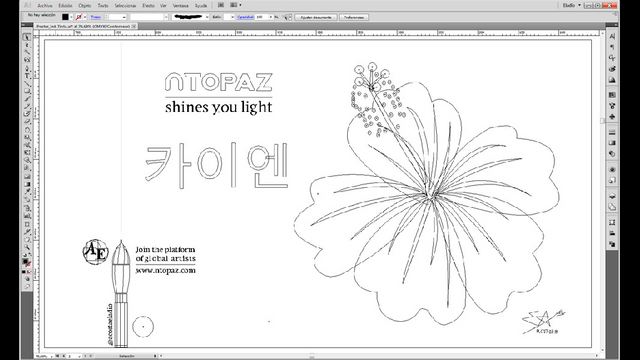Open the Appearance panel icon

612,169
